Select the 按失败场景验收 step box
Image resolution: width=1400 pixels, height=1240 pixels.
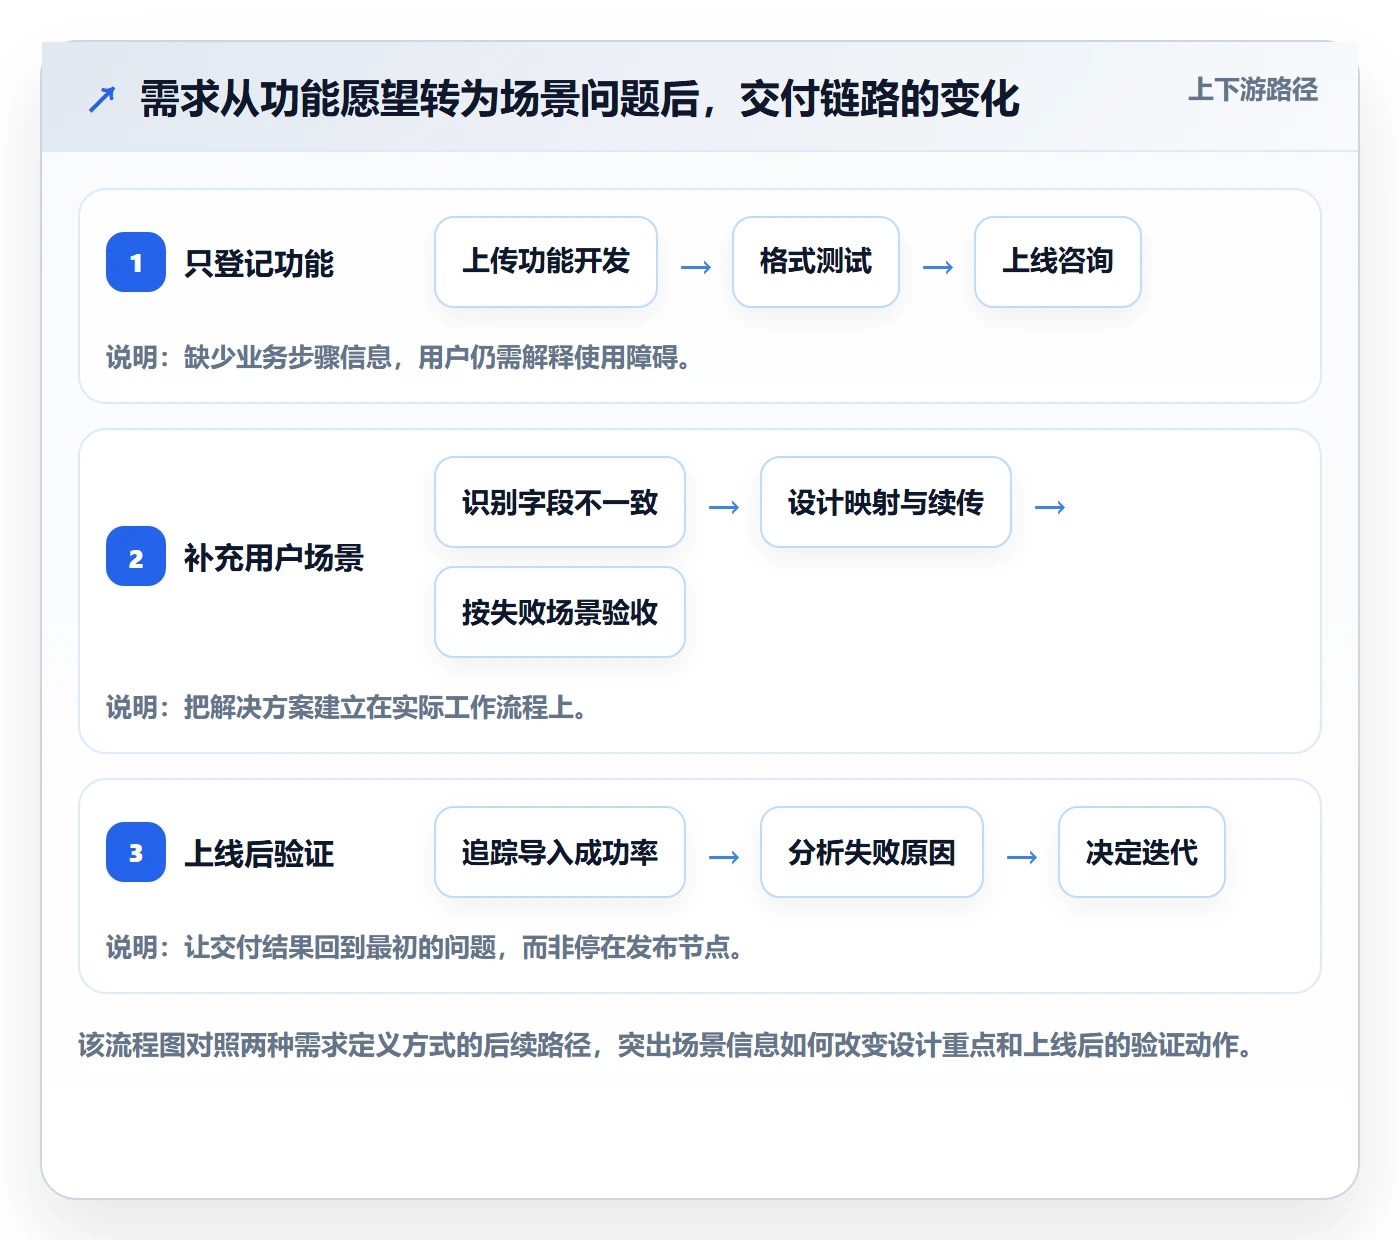[560, 612]
